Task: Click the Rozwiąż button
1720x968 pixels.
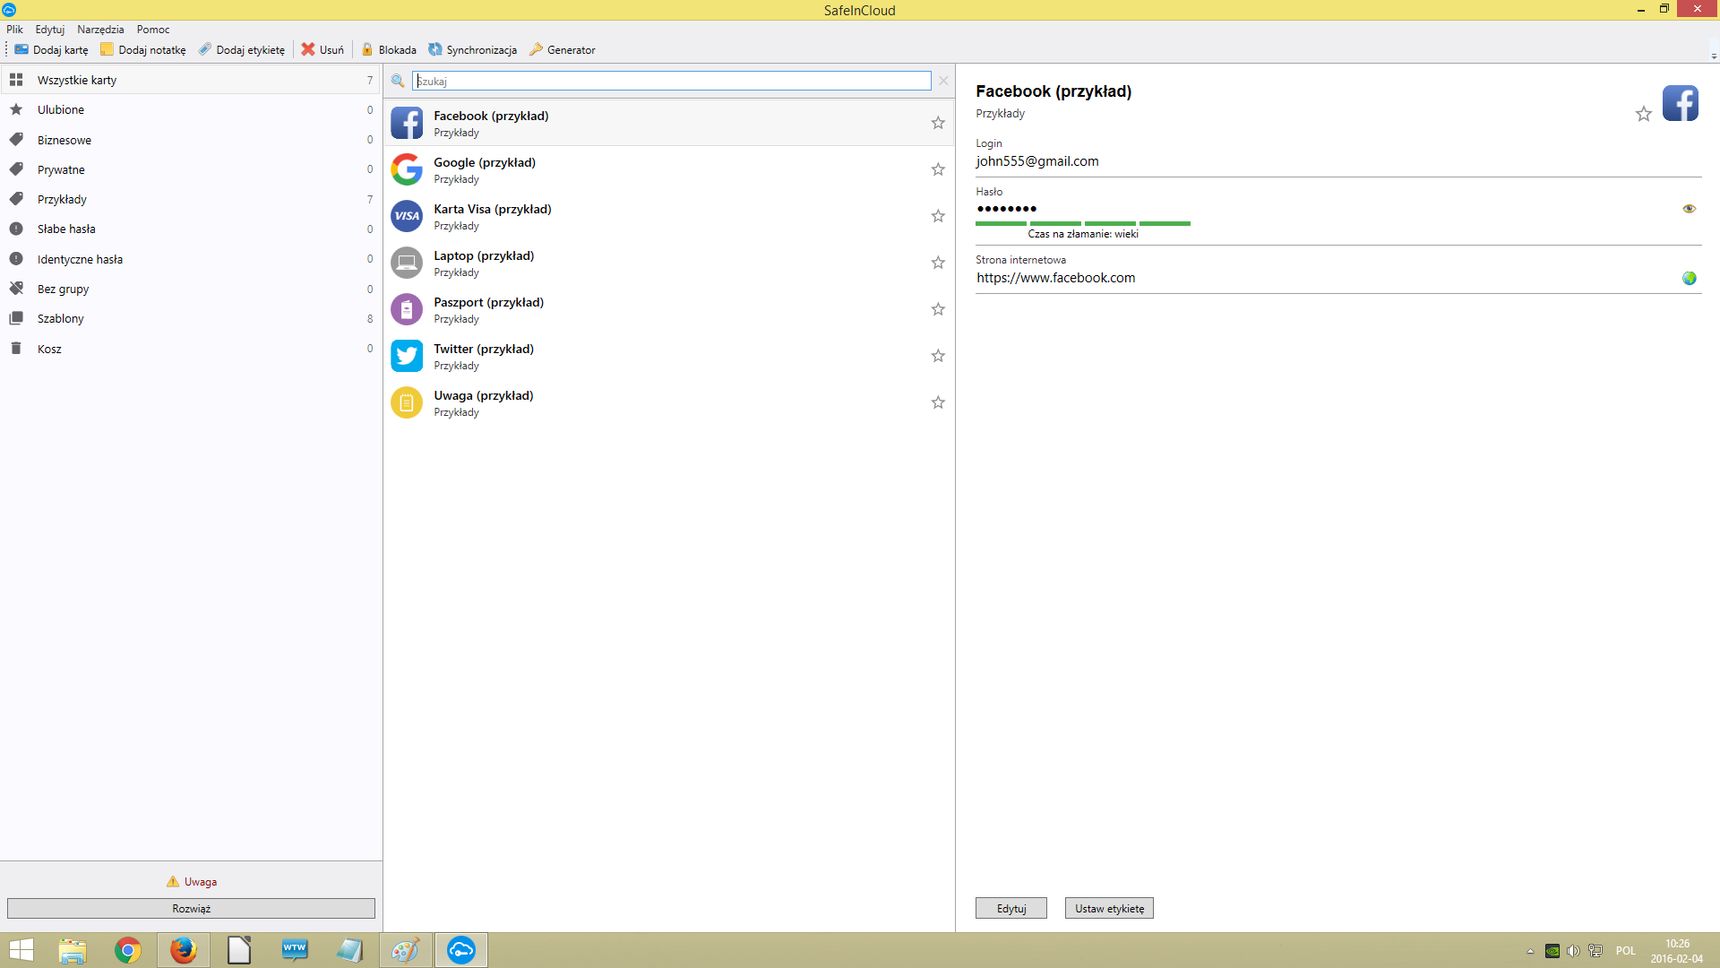Action: point(191,908)
